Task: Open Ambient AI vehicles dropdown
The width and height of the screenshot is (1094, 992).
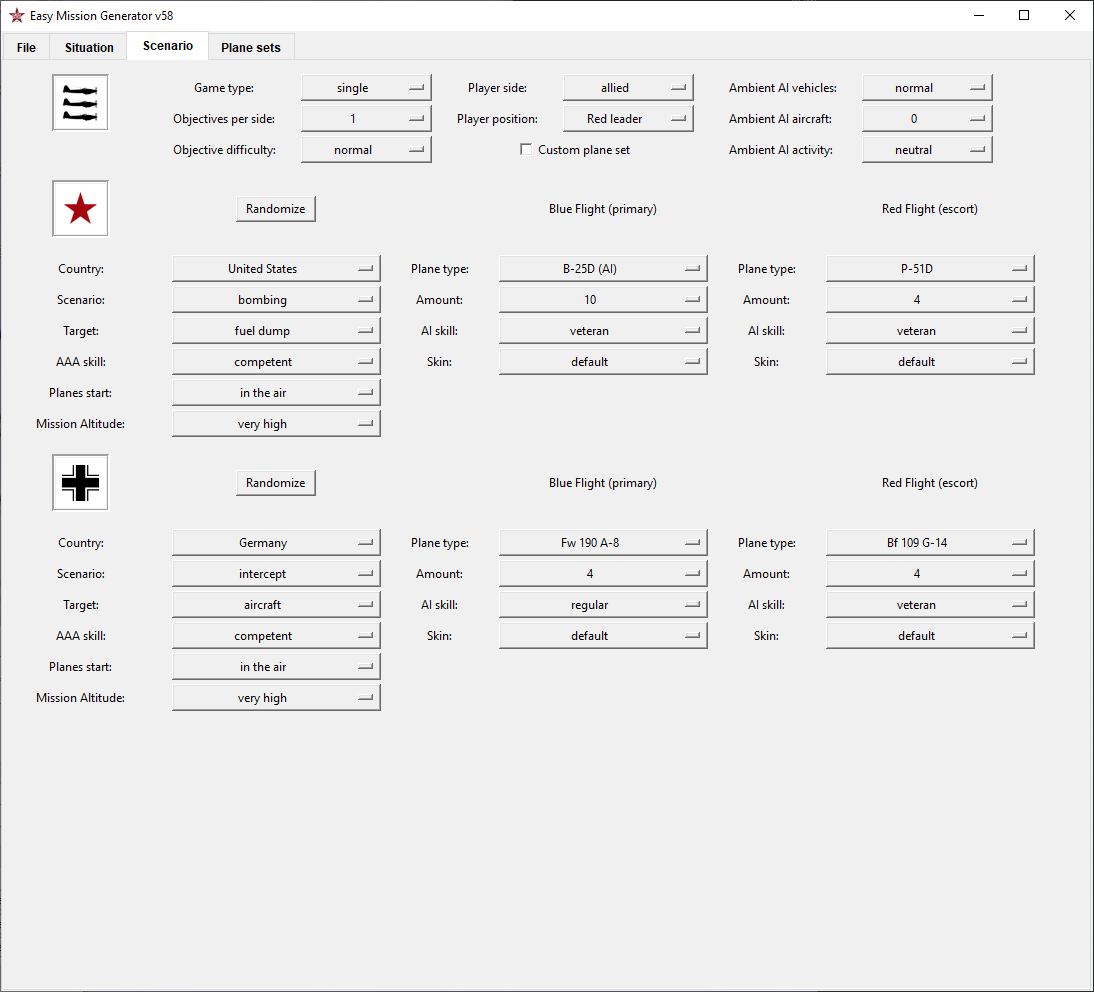Action: pos(927,88)
